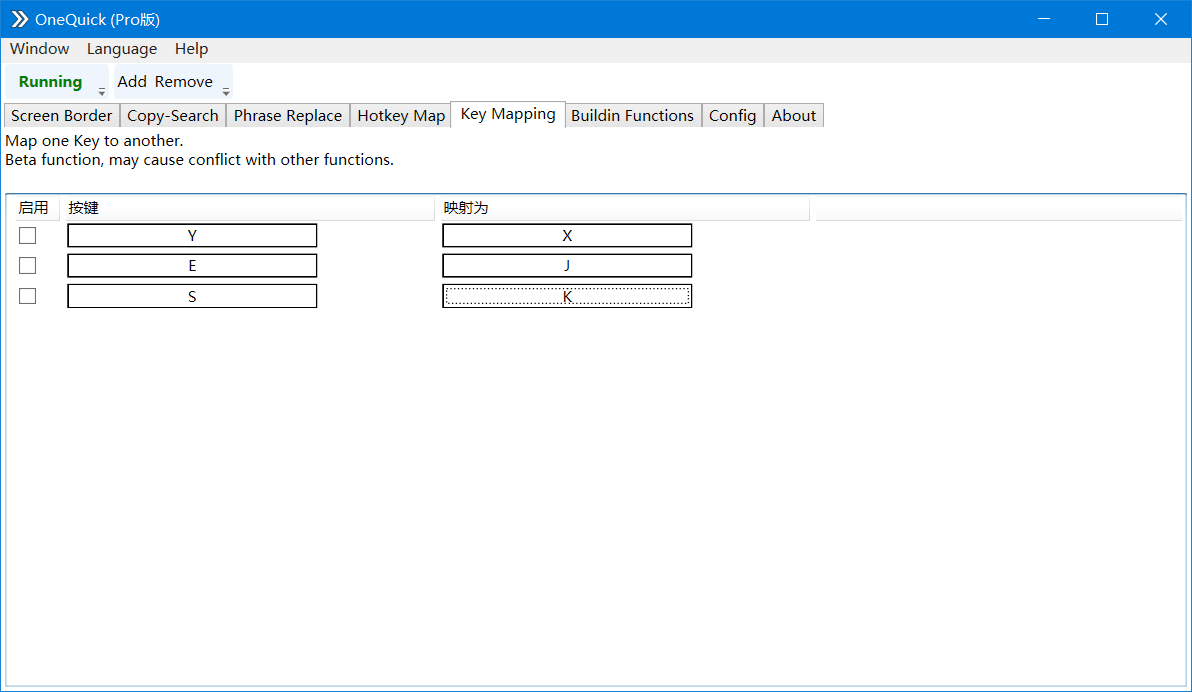Switch to the Buildin Functions tab
Image resolution: width=1192 pixels, height=692 pixels.
coord(632,116)
